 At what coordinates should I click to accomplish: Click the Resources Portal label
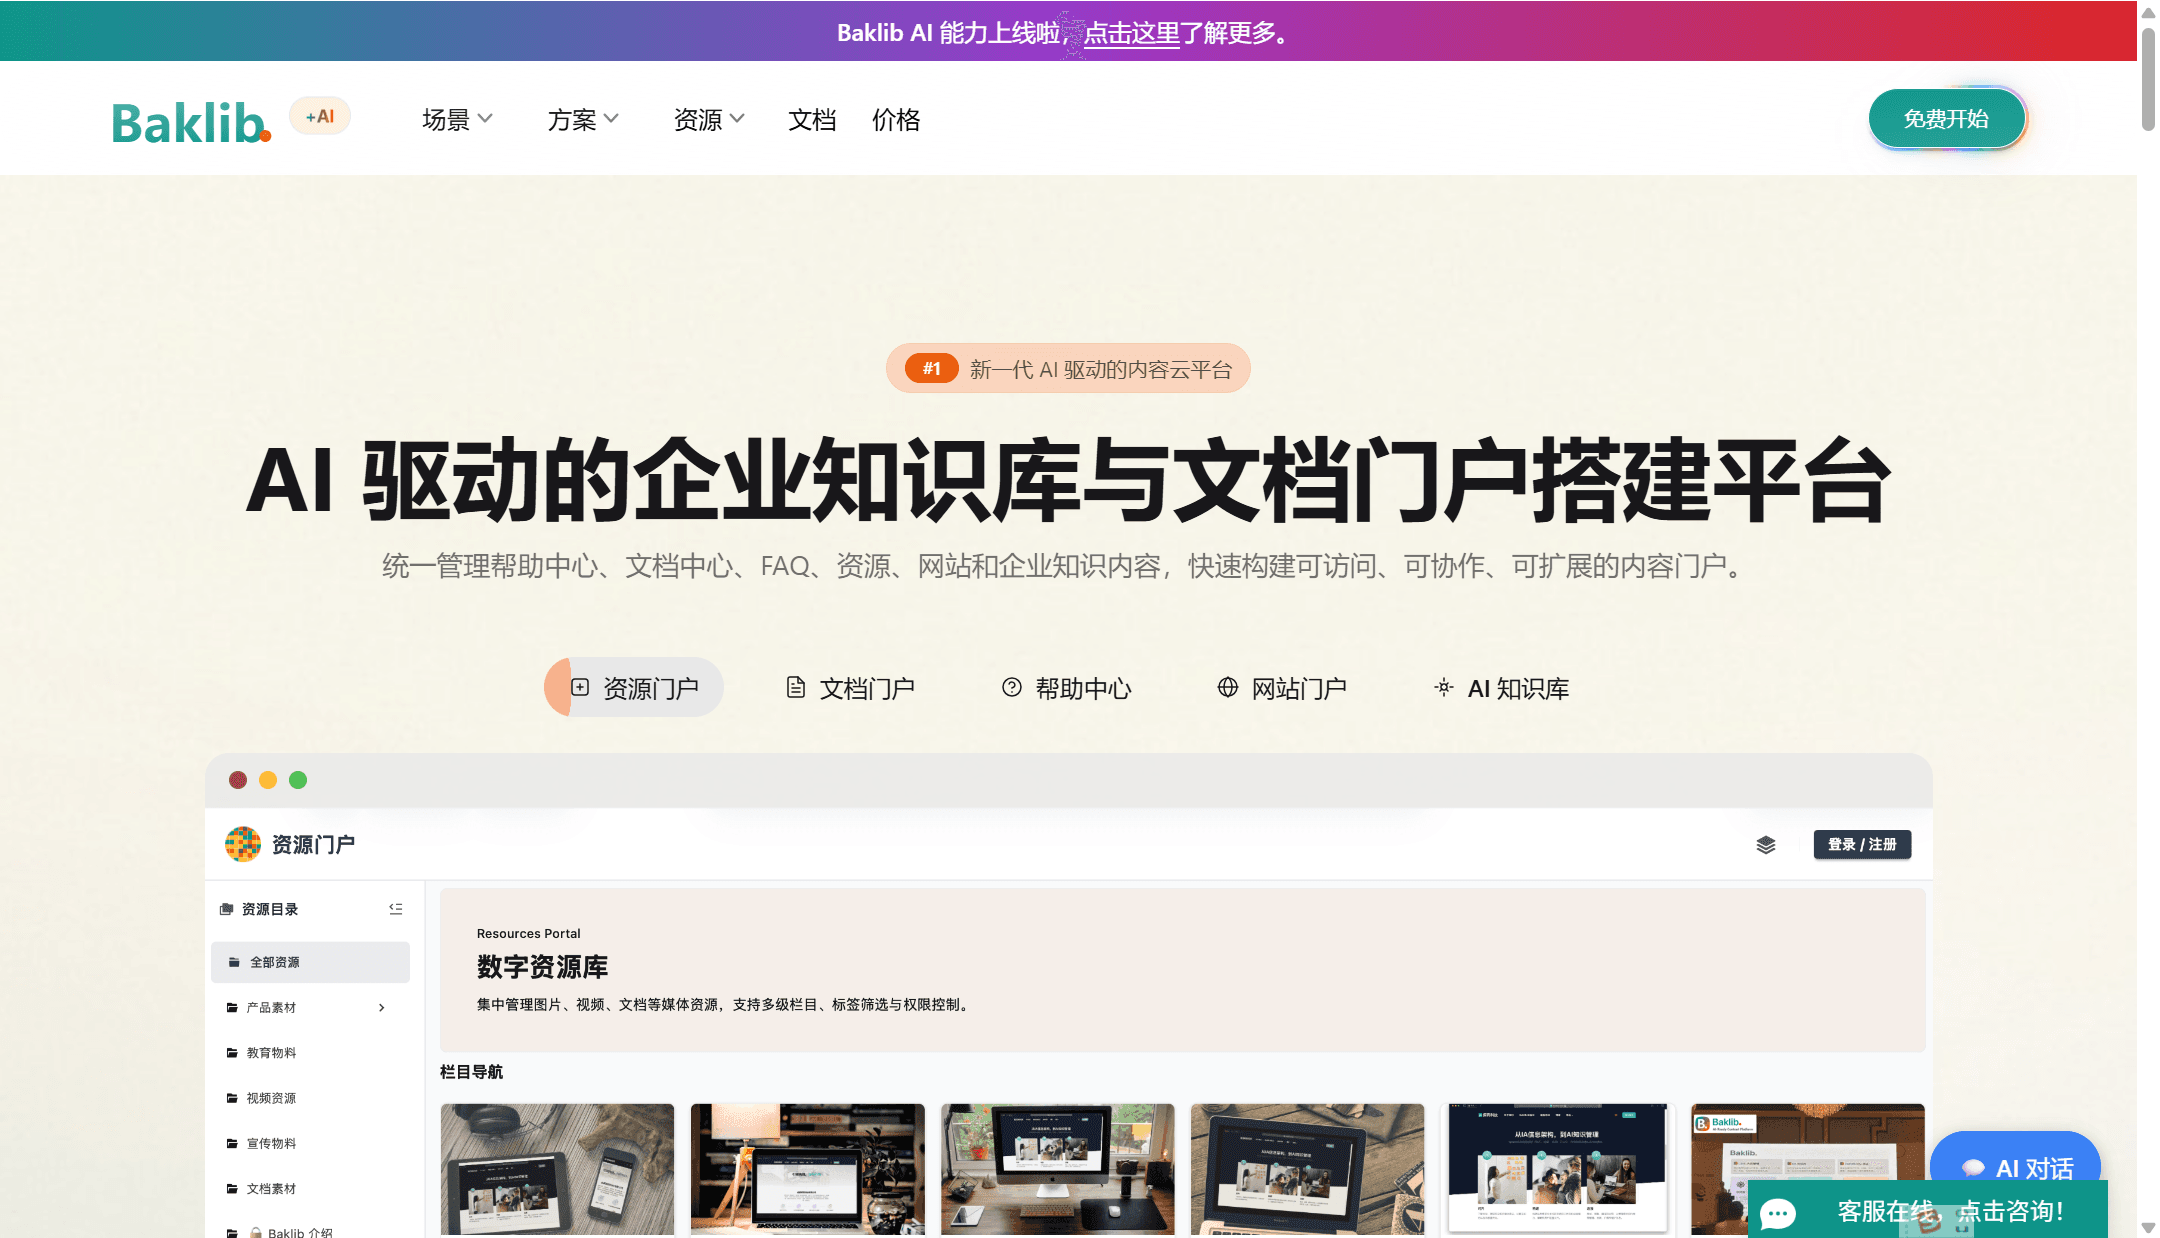[528, 933]
